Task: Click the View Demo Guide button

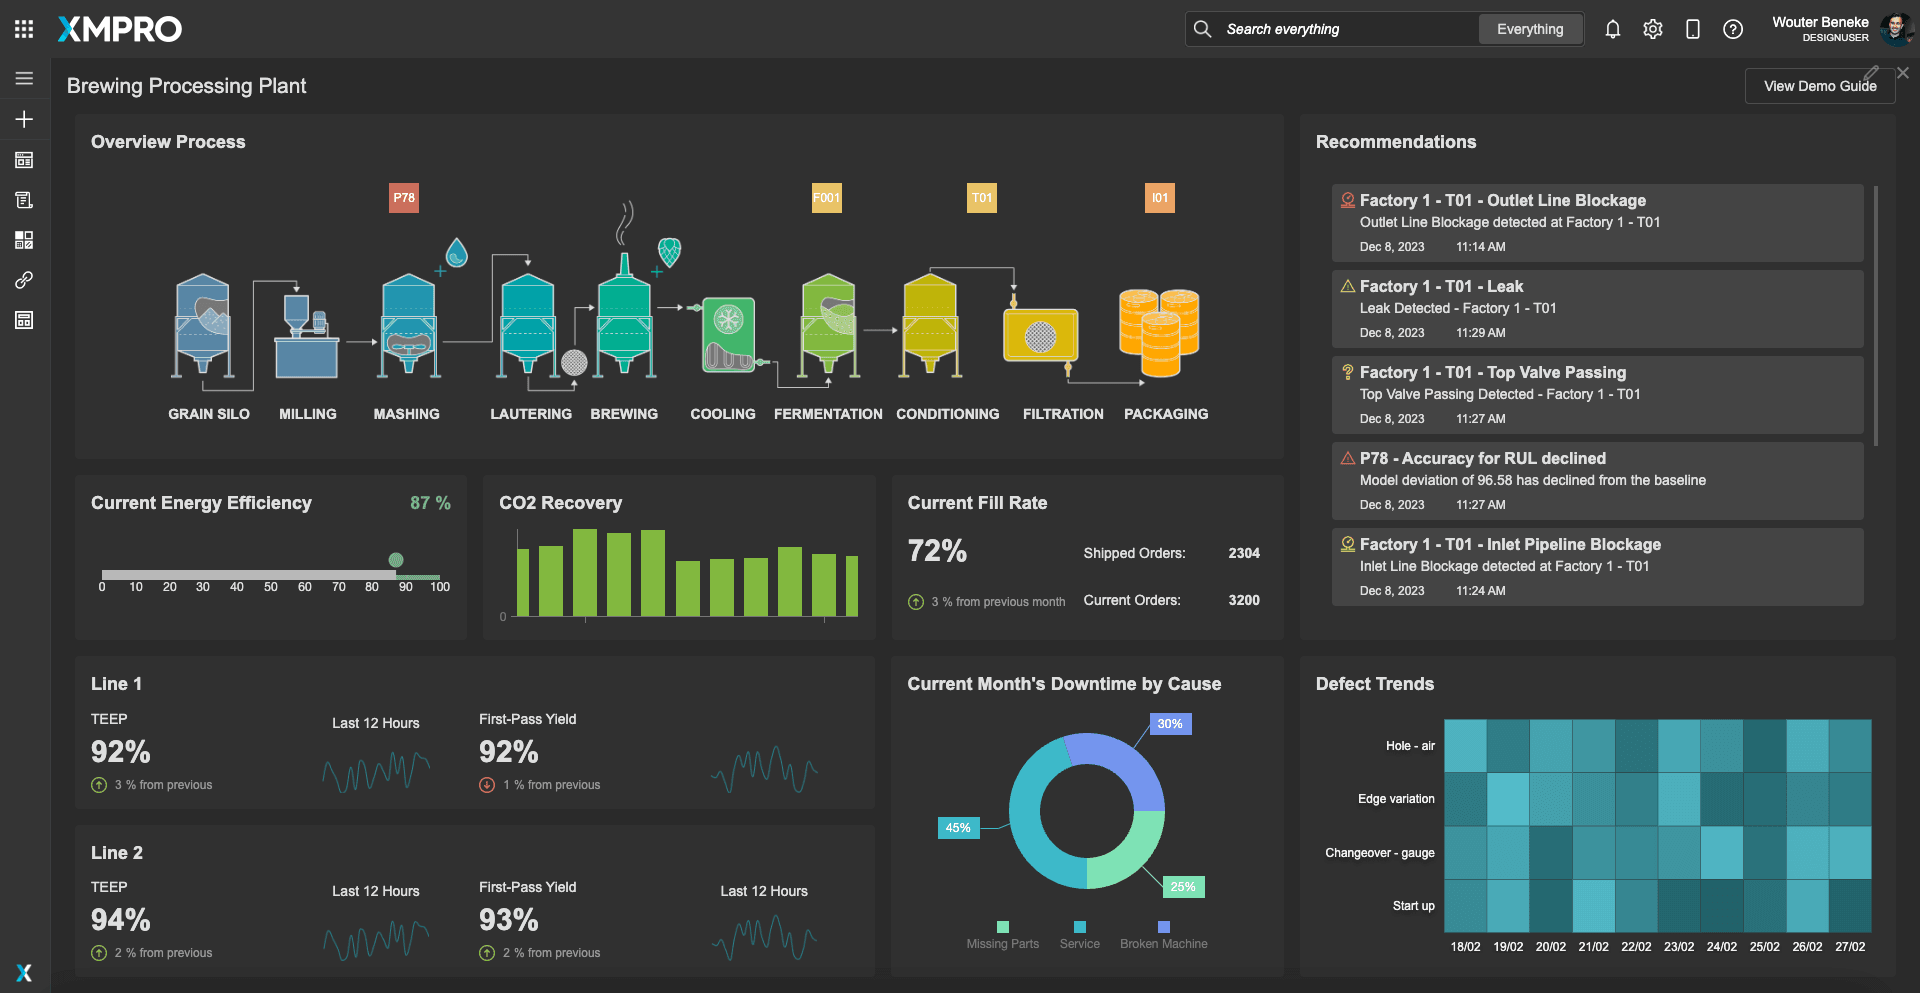Action: coord(1819,86)
